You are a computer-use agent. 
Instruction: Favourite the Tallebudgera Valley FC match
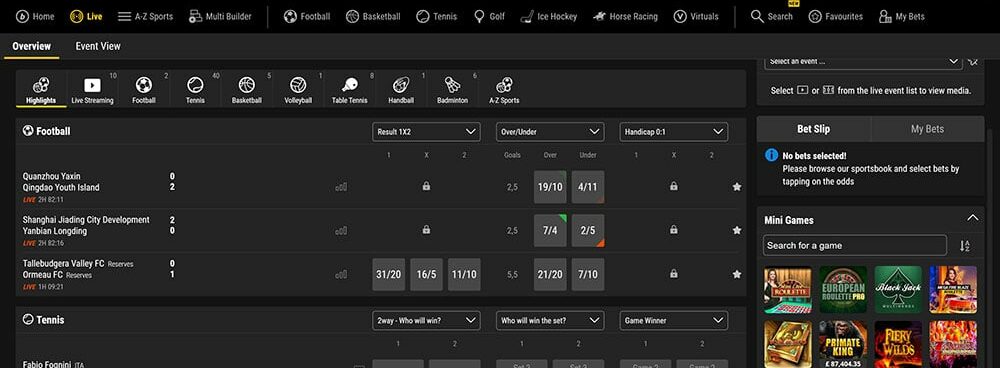pyautogui.click(x=737, y=274)
